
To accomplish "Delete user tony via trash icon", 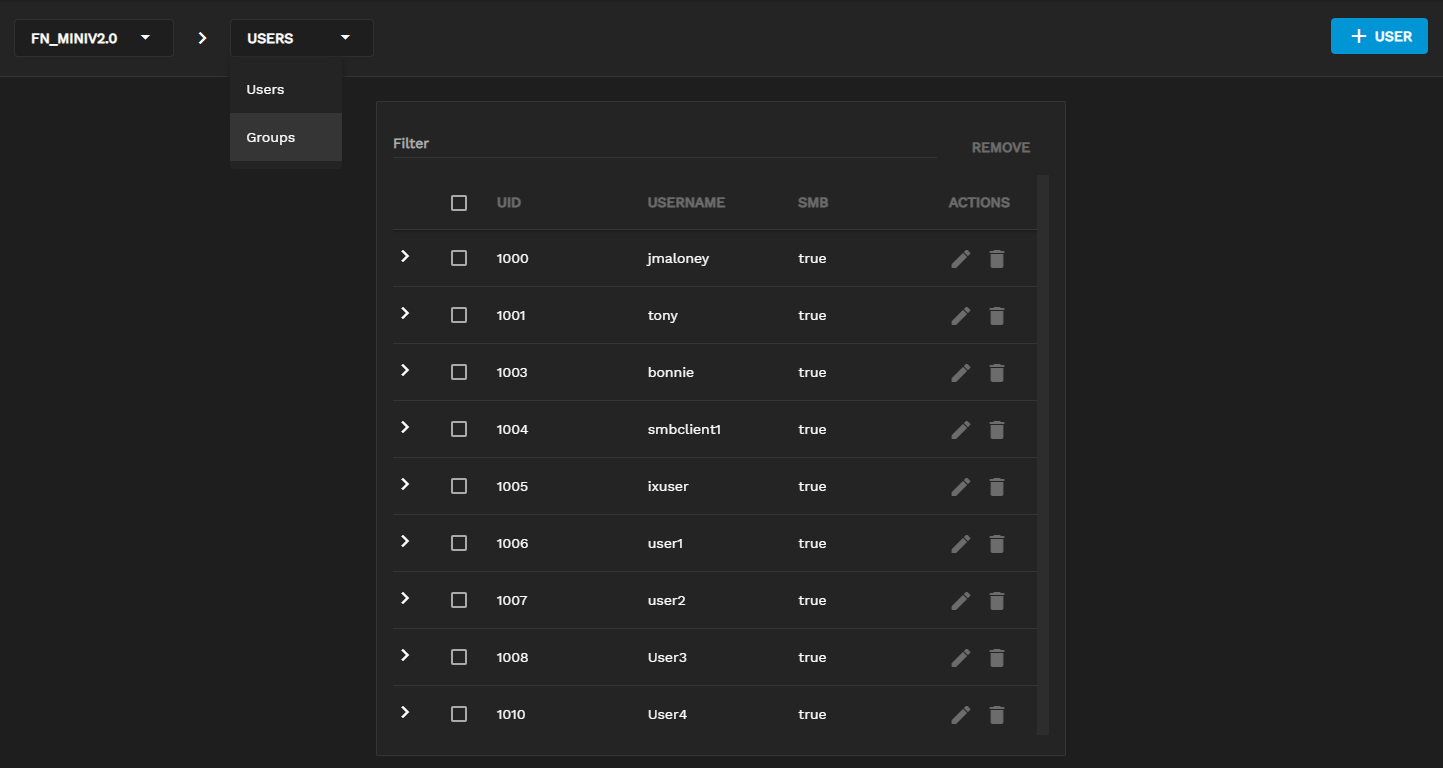I will click(x=996, y=316).
